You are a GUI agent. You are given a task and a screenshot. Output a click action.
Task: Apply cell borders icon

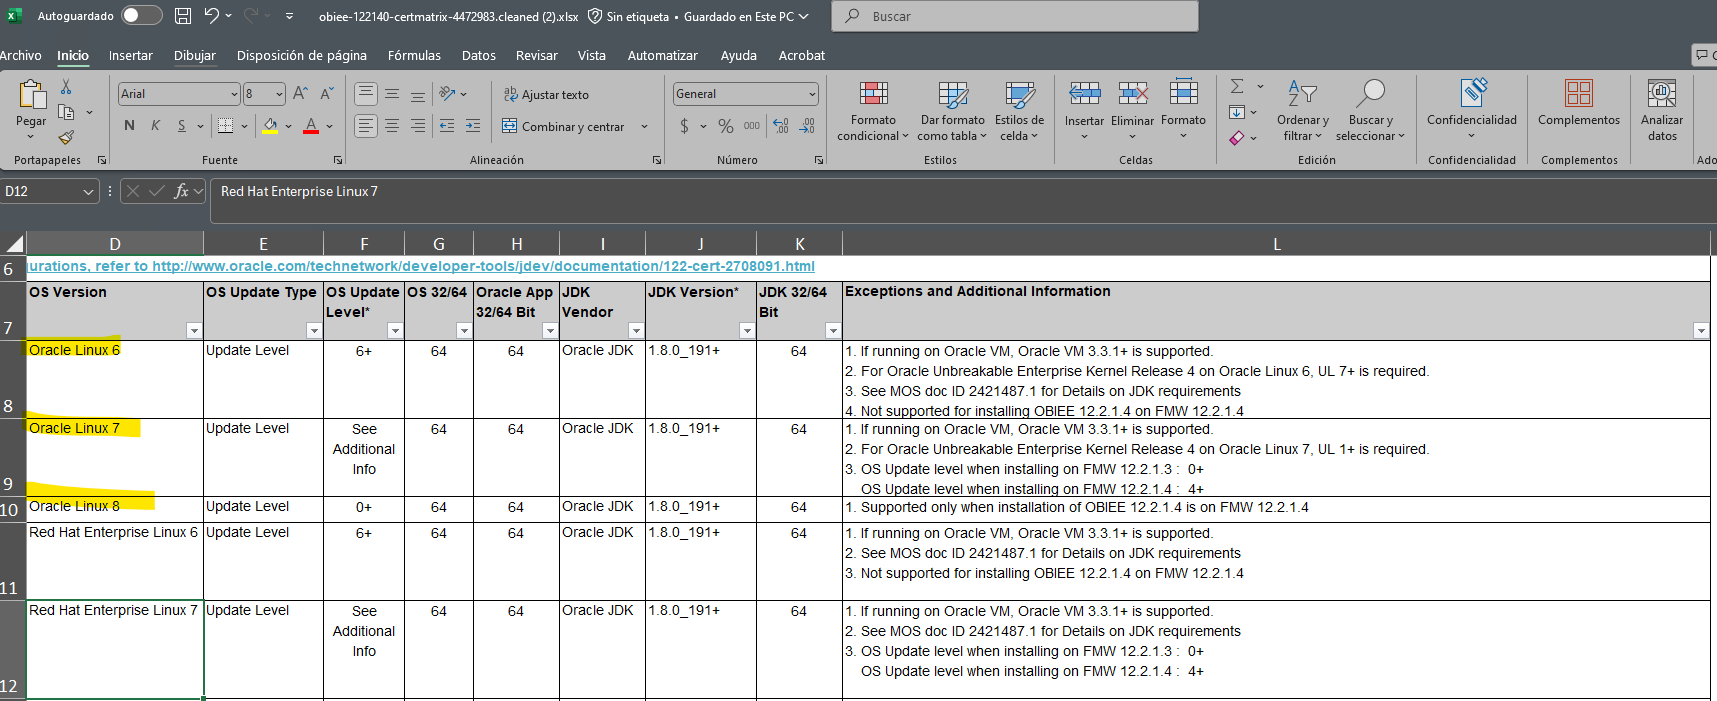tap(225, 126)
